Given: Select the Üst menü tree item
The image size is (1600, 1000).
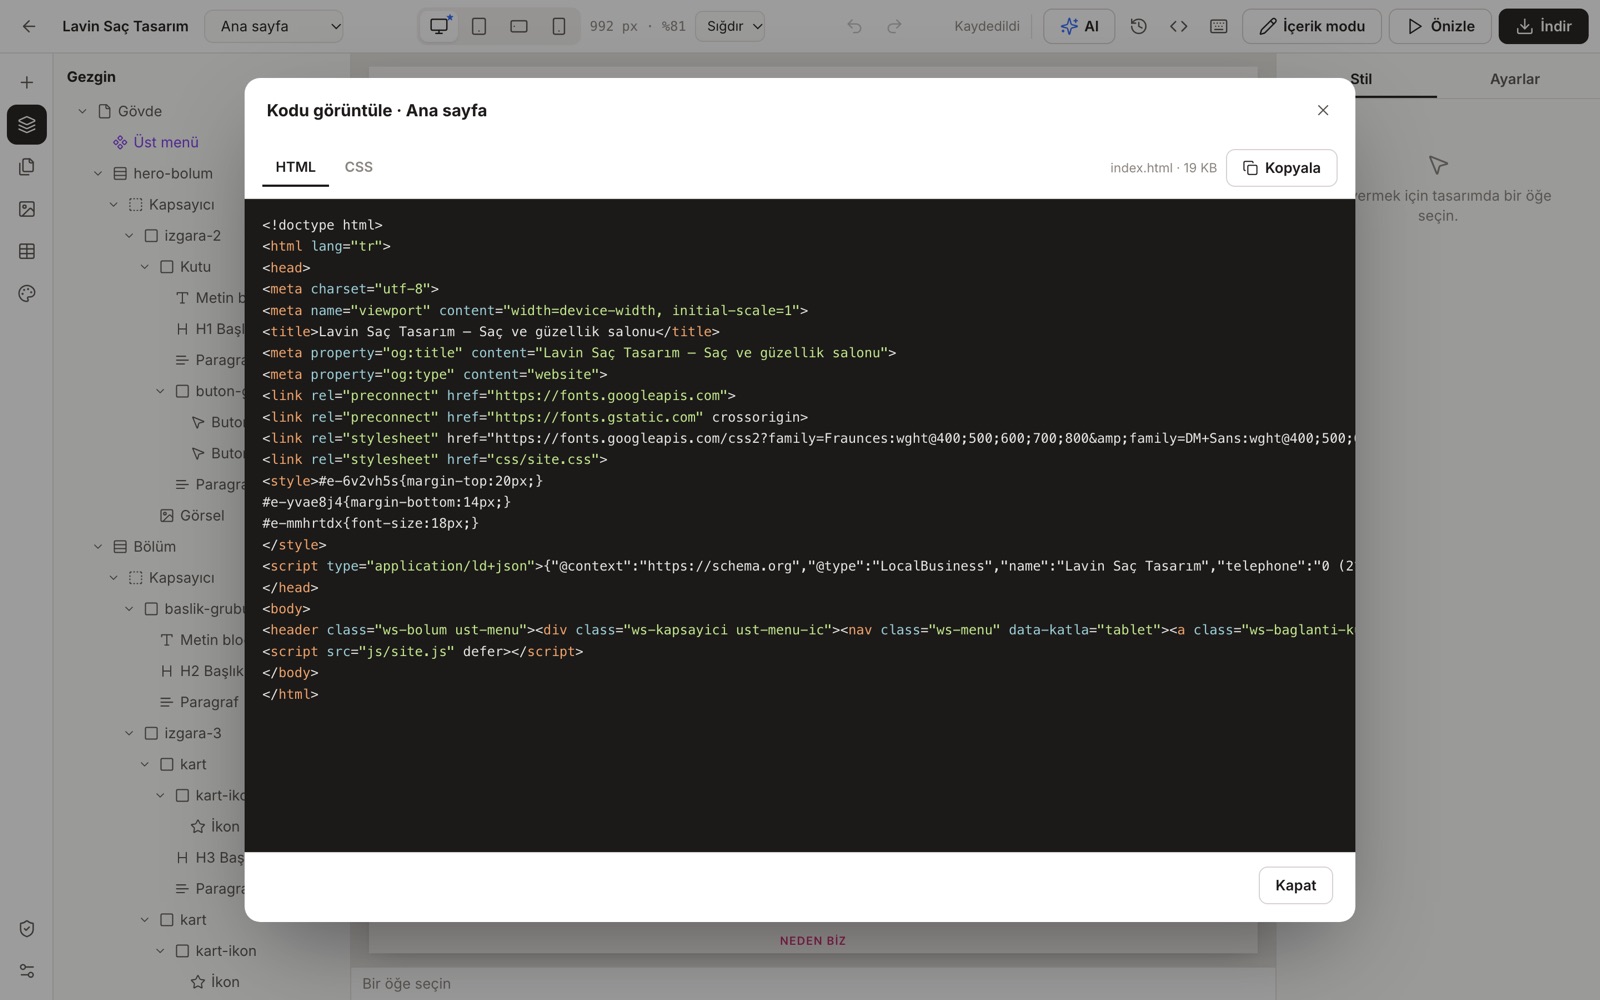Looking at the screenshot, I should (x=155, y=142).
